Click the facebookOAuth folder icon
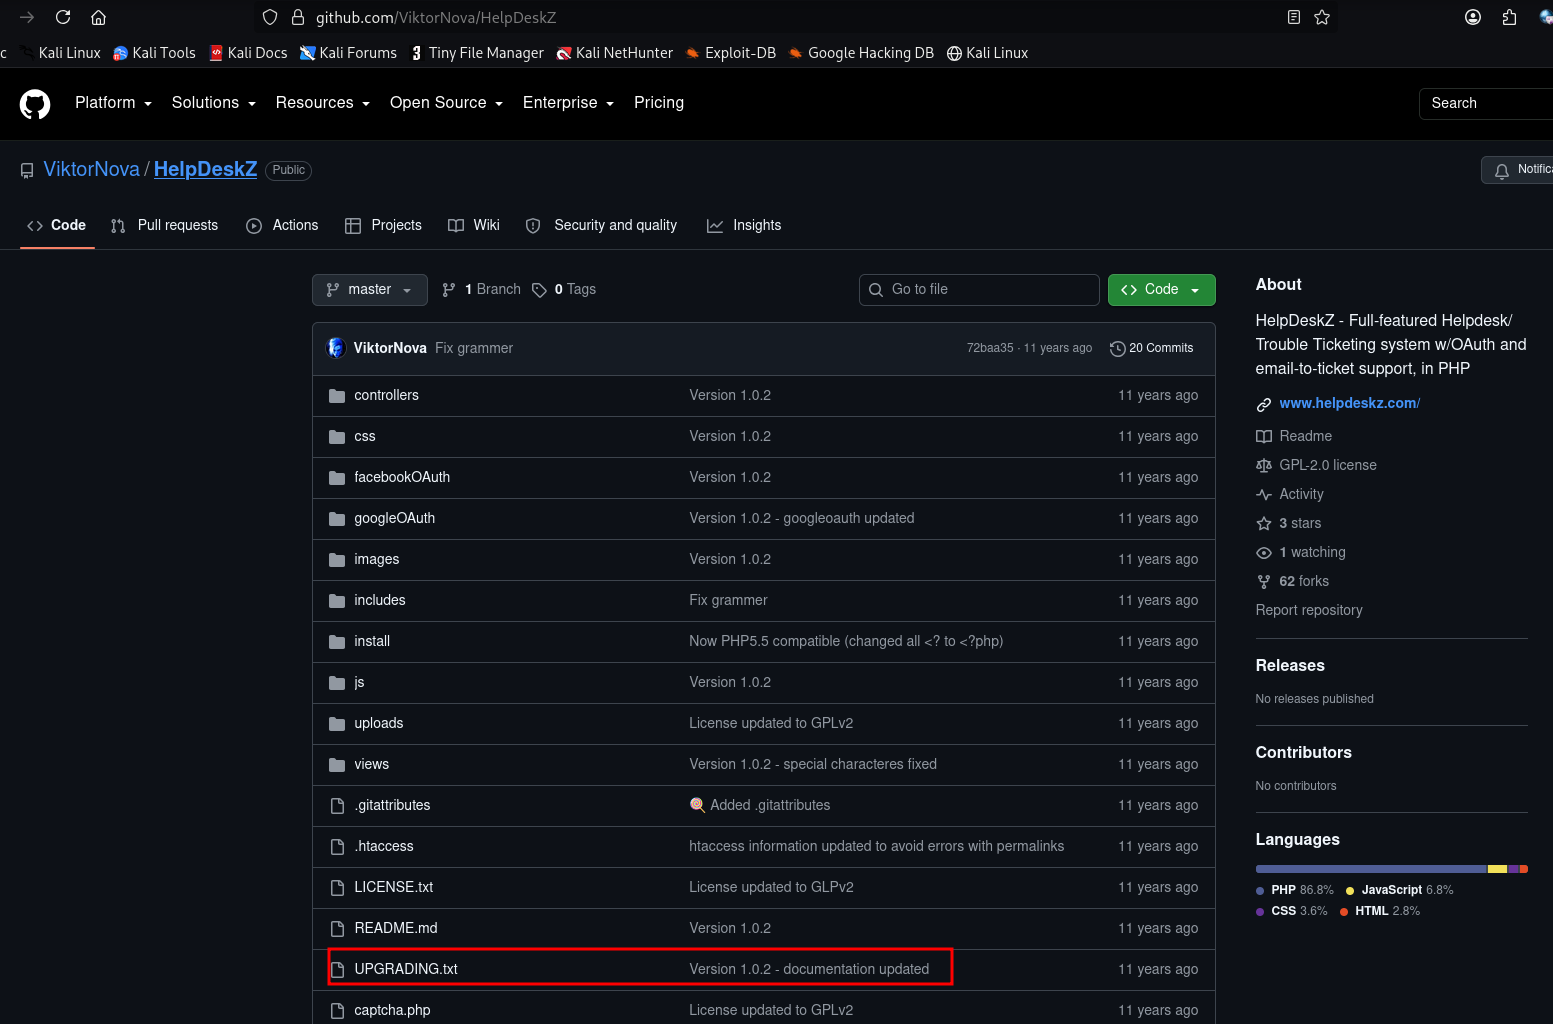This screenshot has width=1553, height=1024. 337,478
